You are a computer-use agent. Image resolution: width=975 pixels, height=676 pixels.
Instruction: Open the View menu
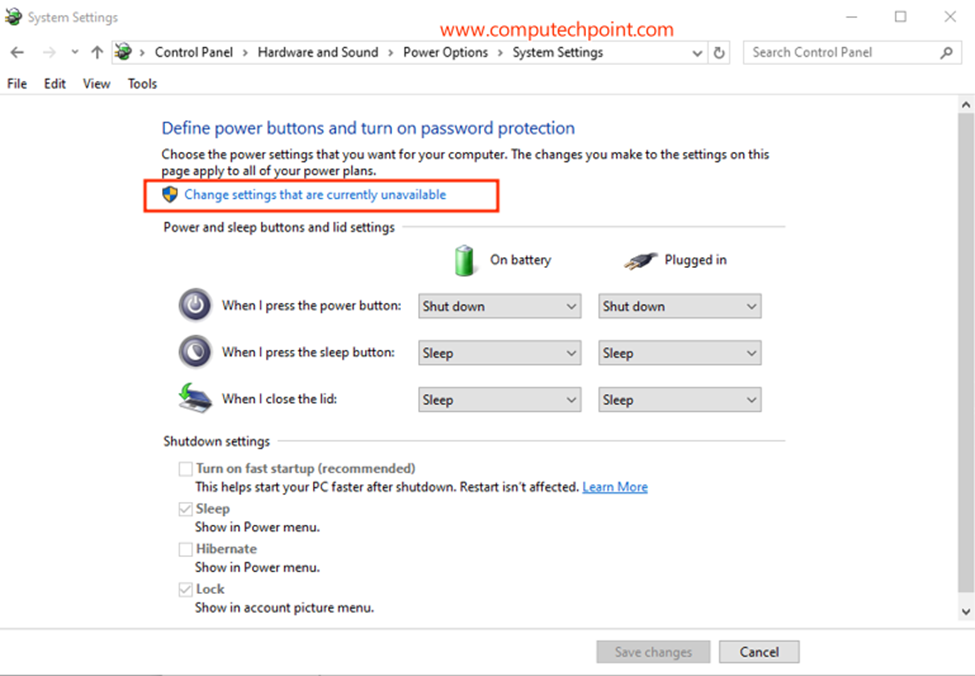click(96, 83)
